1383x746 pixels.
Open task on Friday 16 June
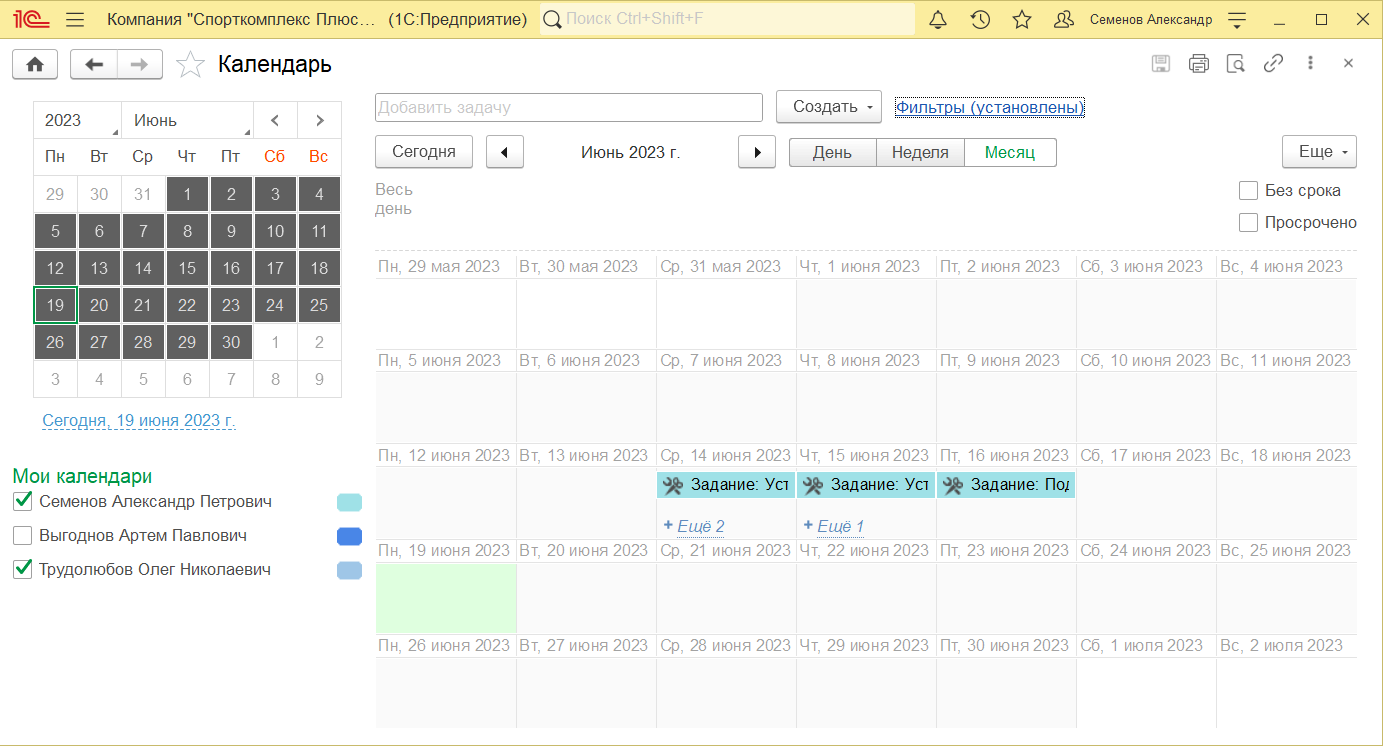point(1006,485)
